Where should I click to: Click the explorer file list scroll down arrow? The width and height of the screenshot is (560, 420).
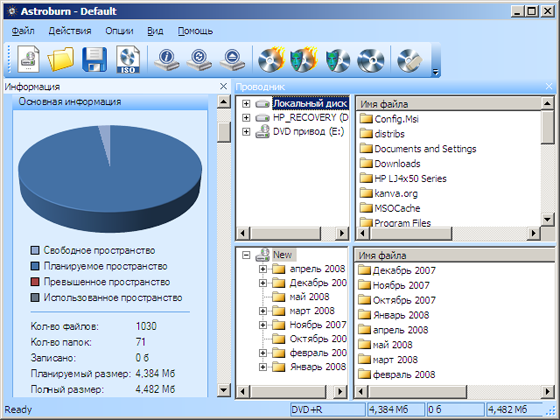pos(548,219)
